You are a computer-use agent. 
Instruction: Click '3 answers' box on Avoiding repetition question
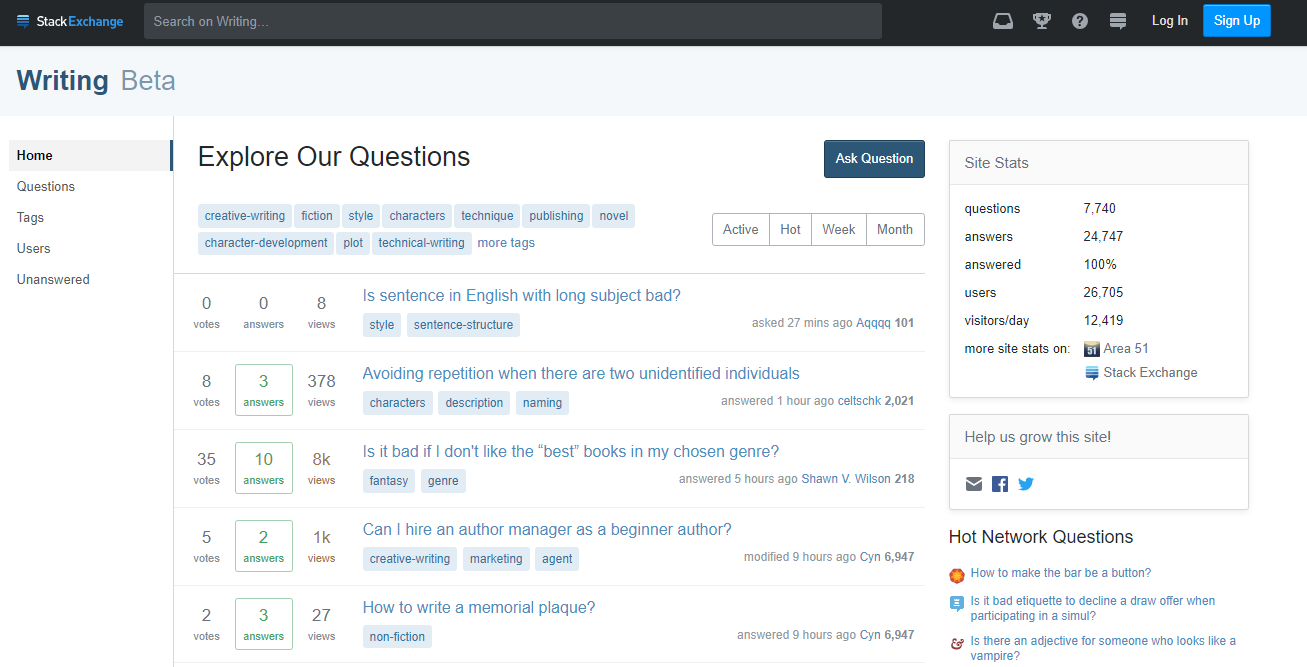click(x=264, y=390)
